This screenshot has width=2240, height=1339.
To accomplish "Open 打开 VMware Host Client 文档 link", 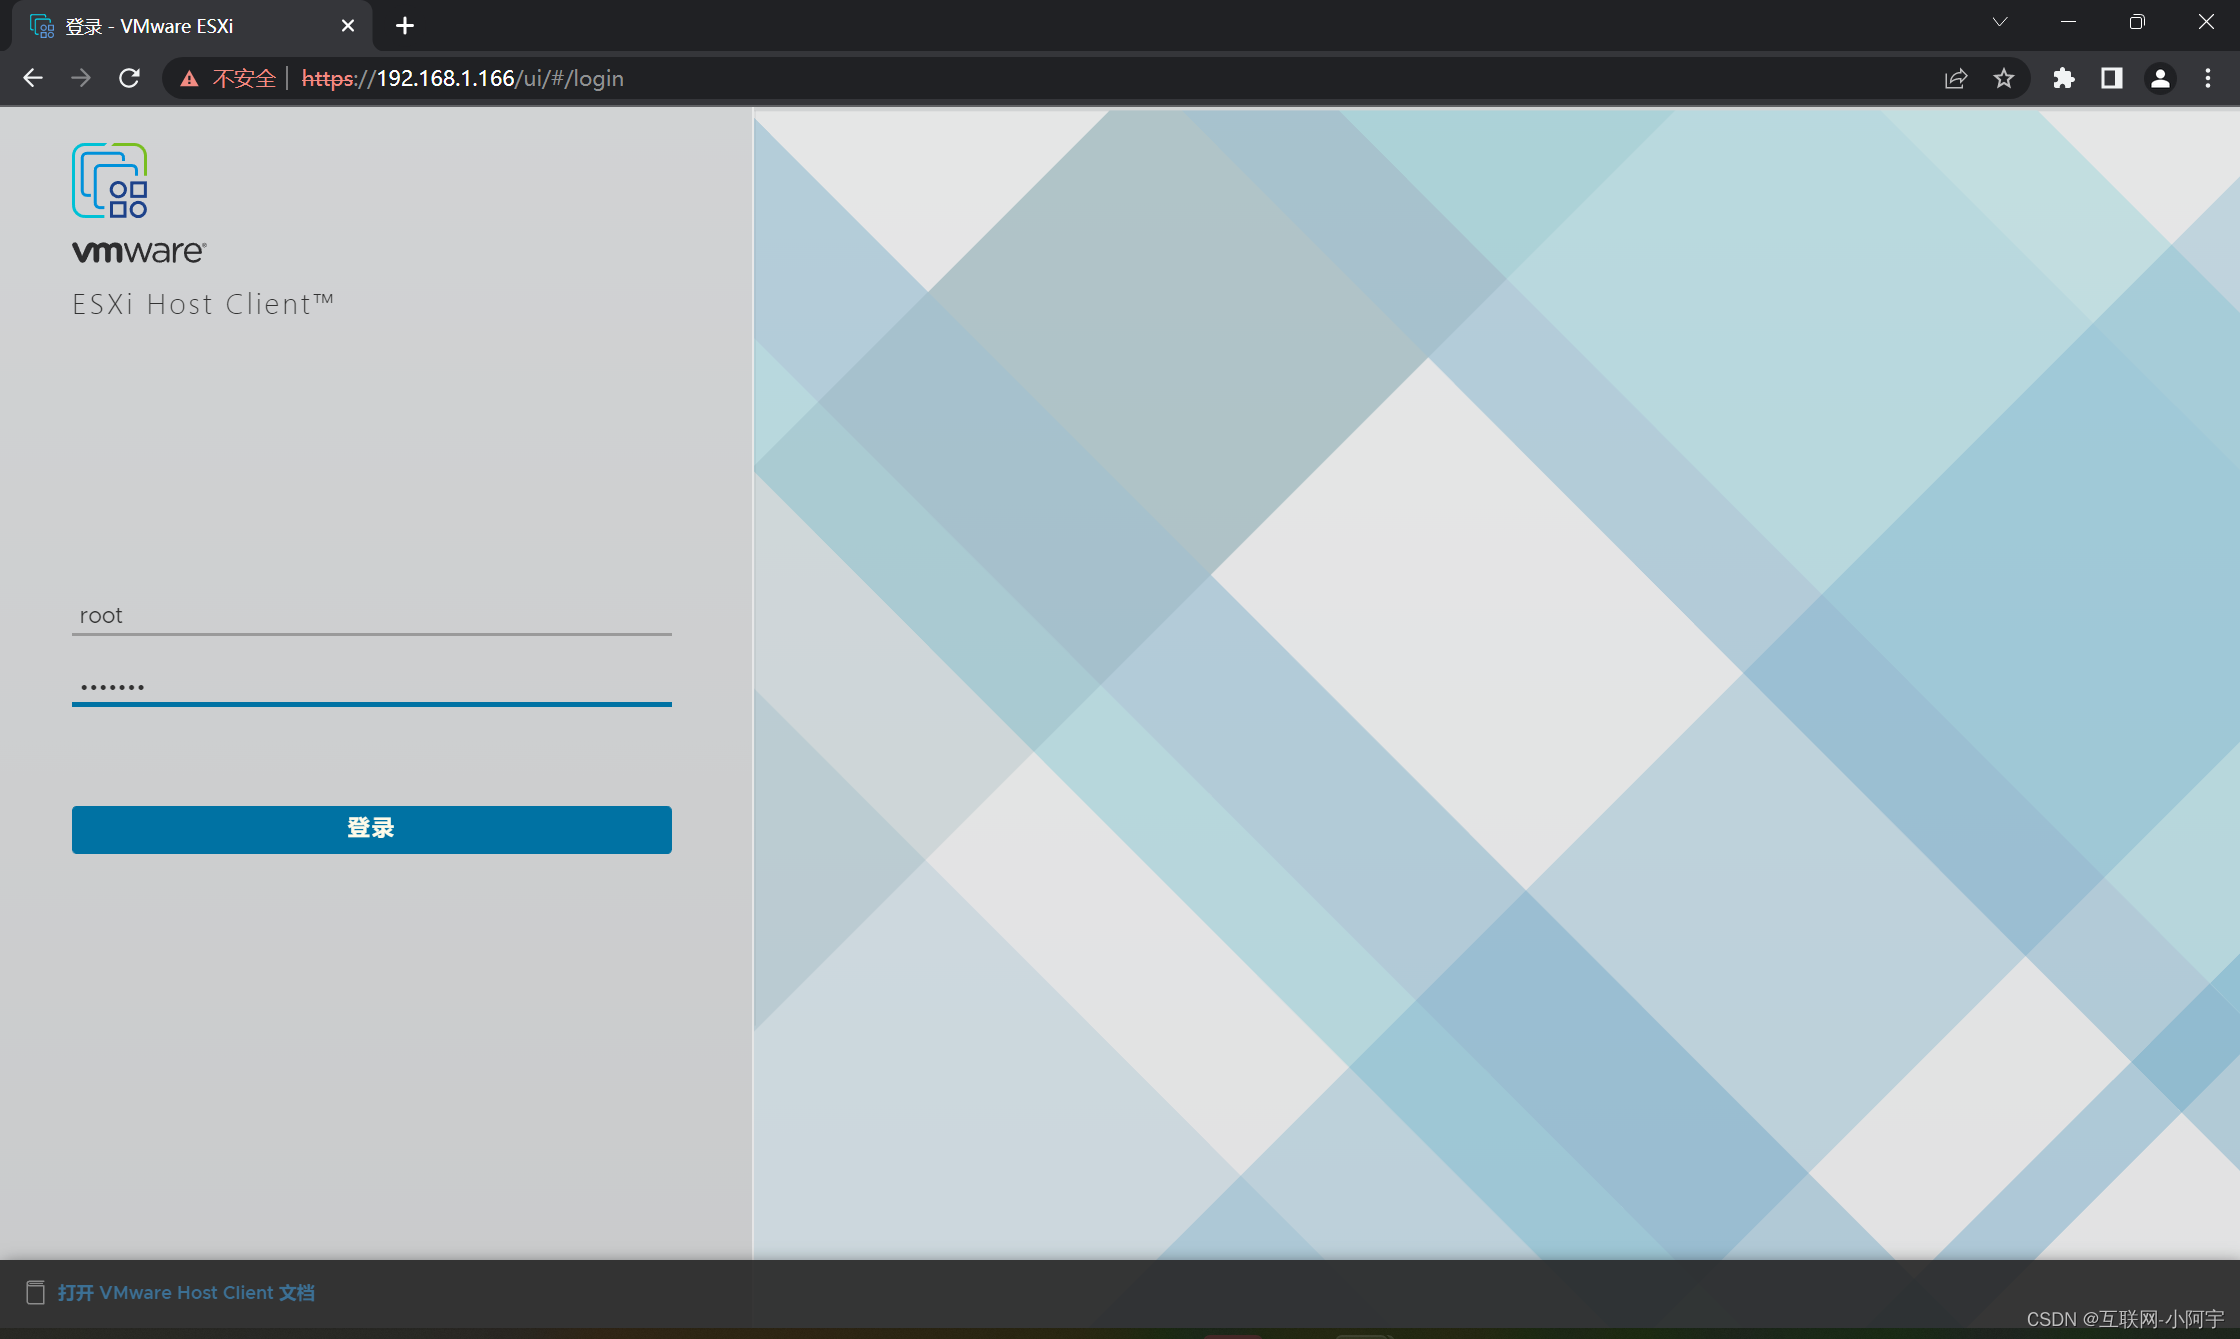I will click(186, 1292).
